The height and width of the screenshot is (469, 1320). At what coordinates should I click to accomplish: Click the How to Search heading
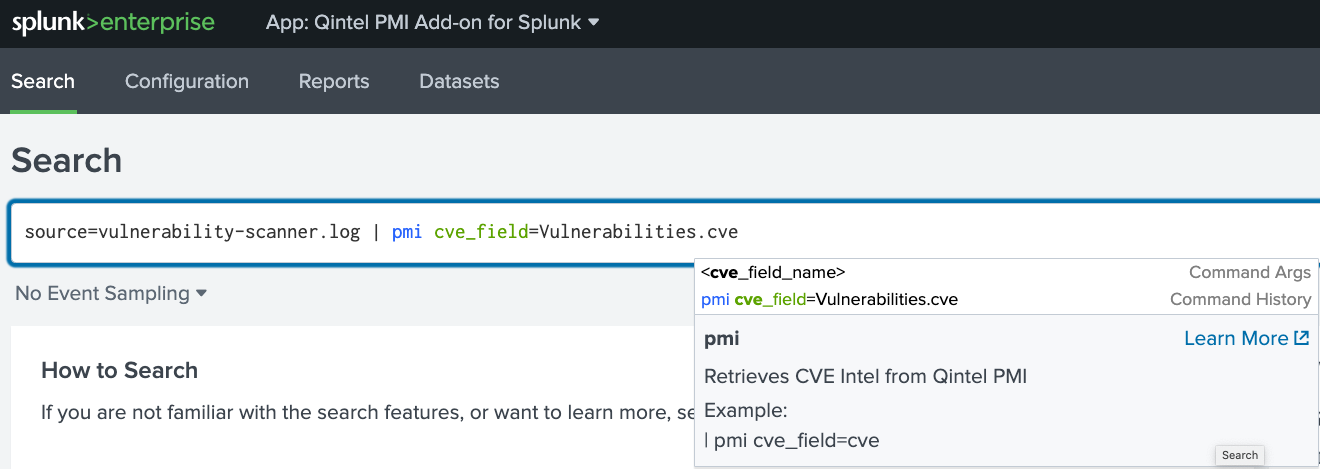pos(119,370)
